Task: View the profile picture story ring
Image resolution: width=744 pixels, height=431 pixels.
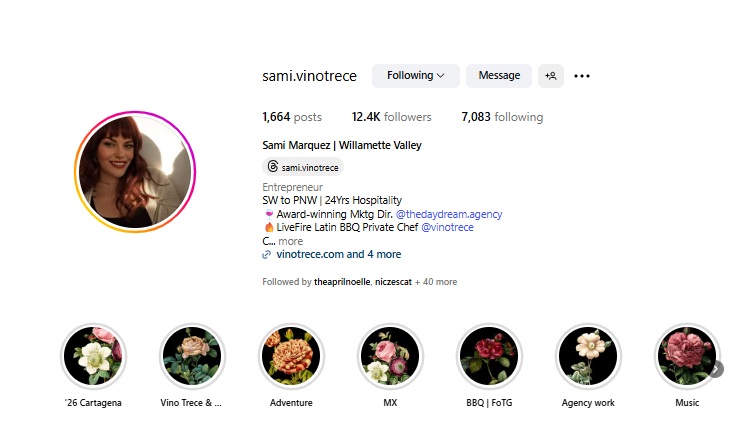Action: (x=135, y=172)
